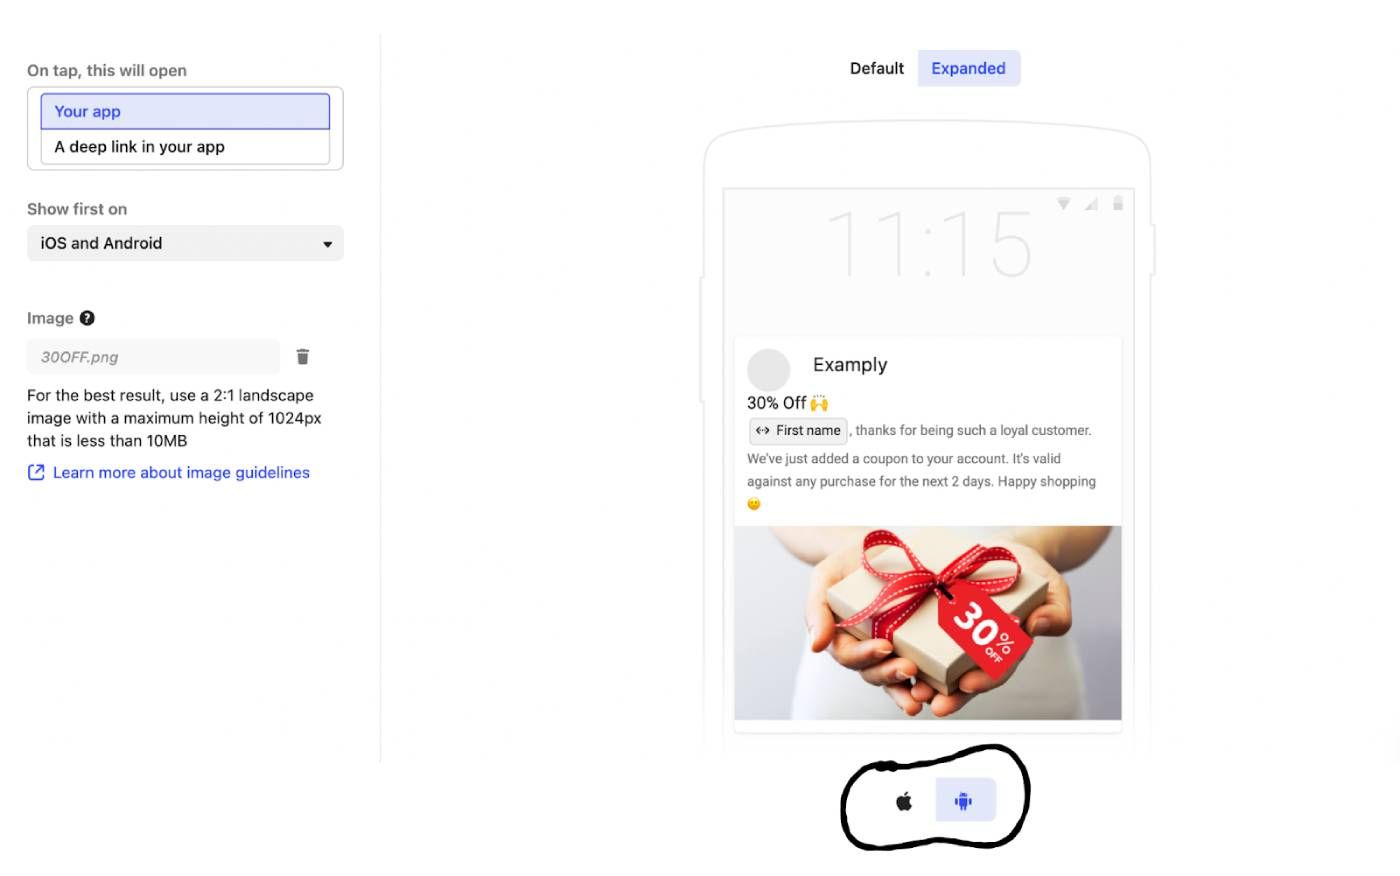Click the external link icon for image guidelines
Screen dimensions: 1400x876
click(x=36, y=472)
